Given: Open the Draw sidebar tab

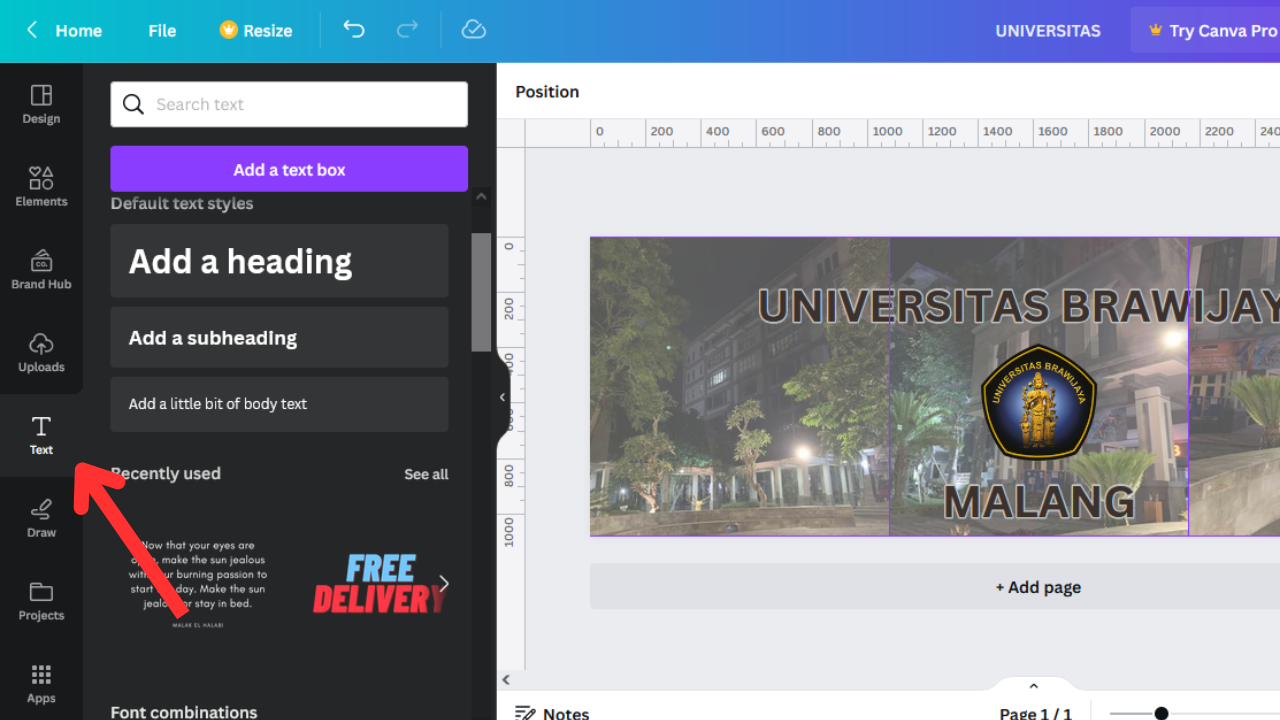Looking at the screenshot, I should click(x=41, y=519).
